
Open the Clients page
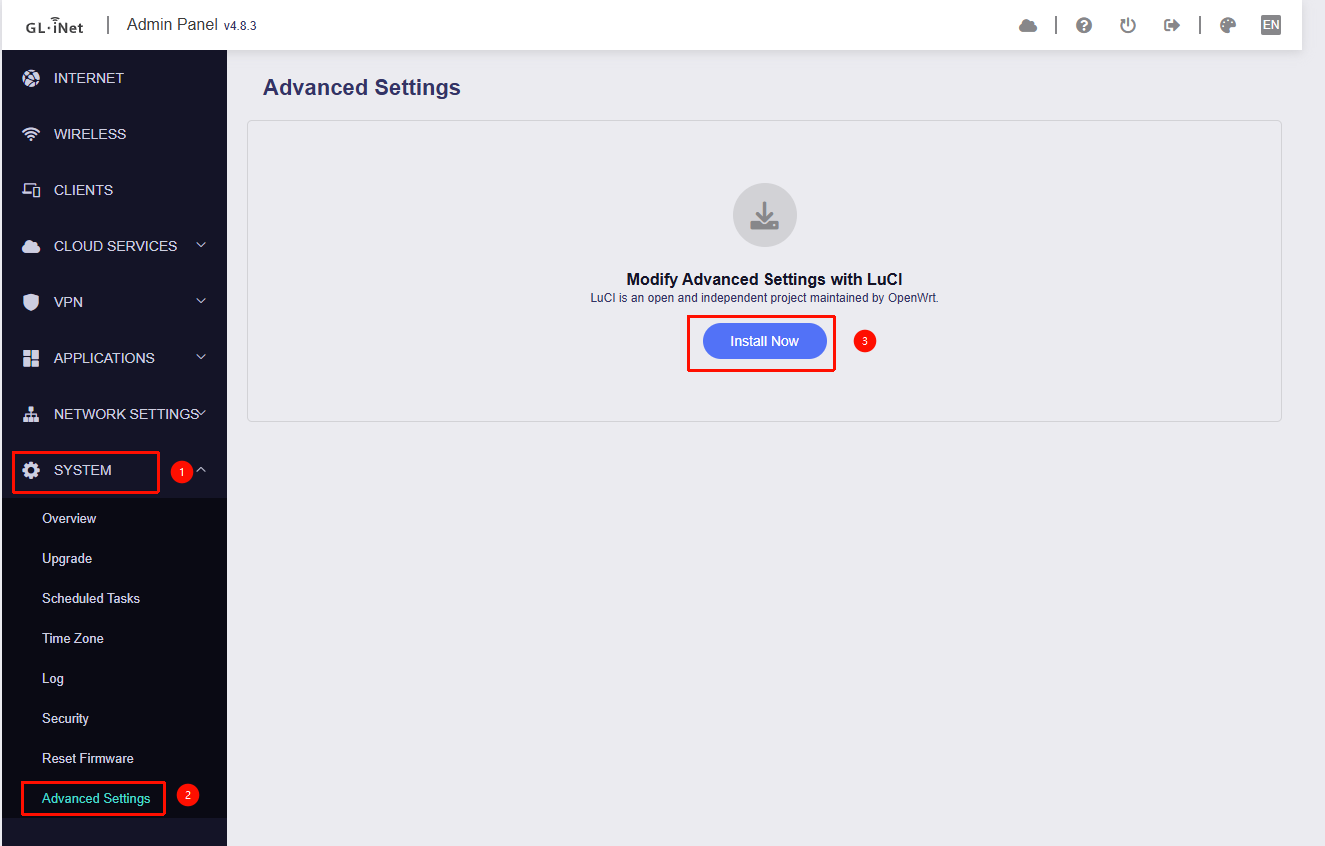tap(83, 190)
